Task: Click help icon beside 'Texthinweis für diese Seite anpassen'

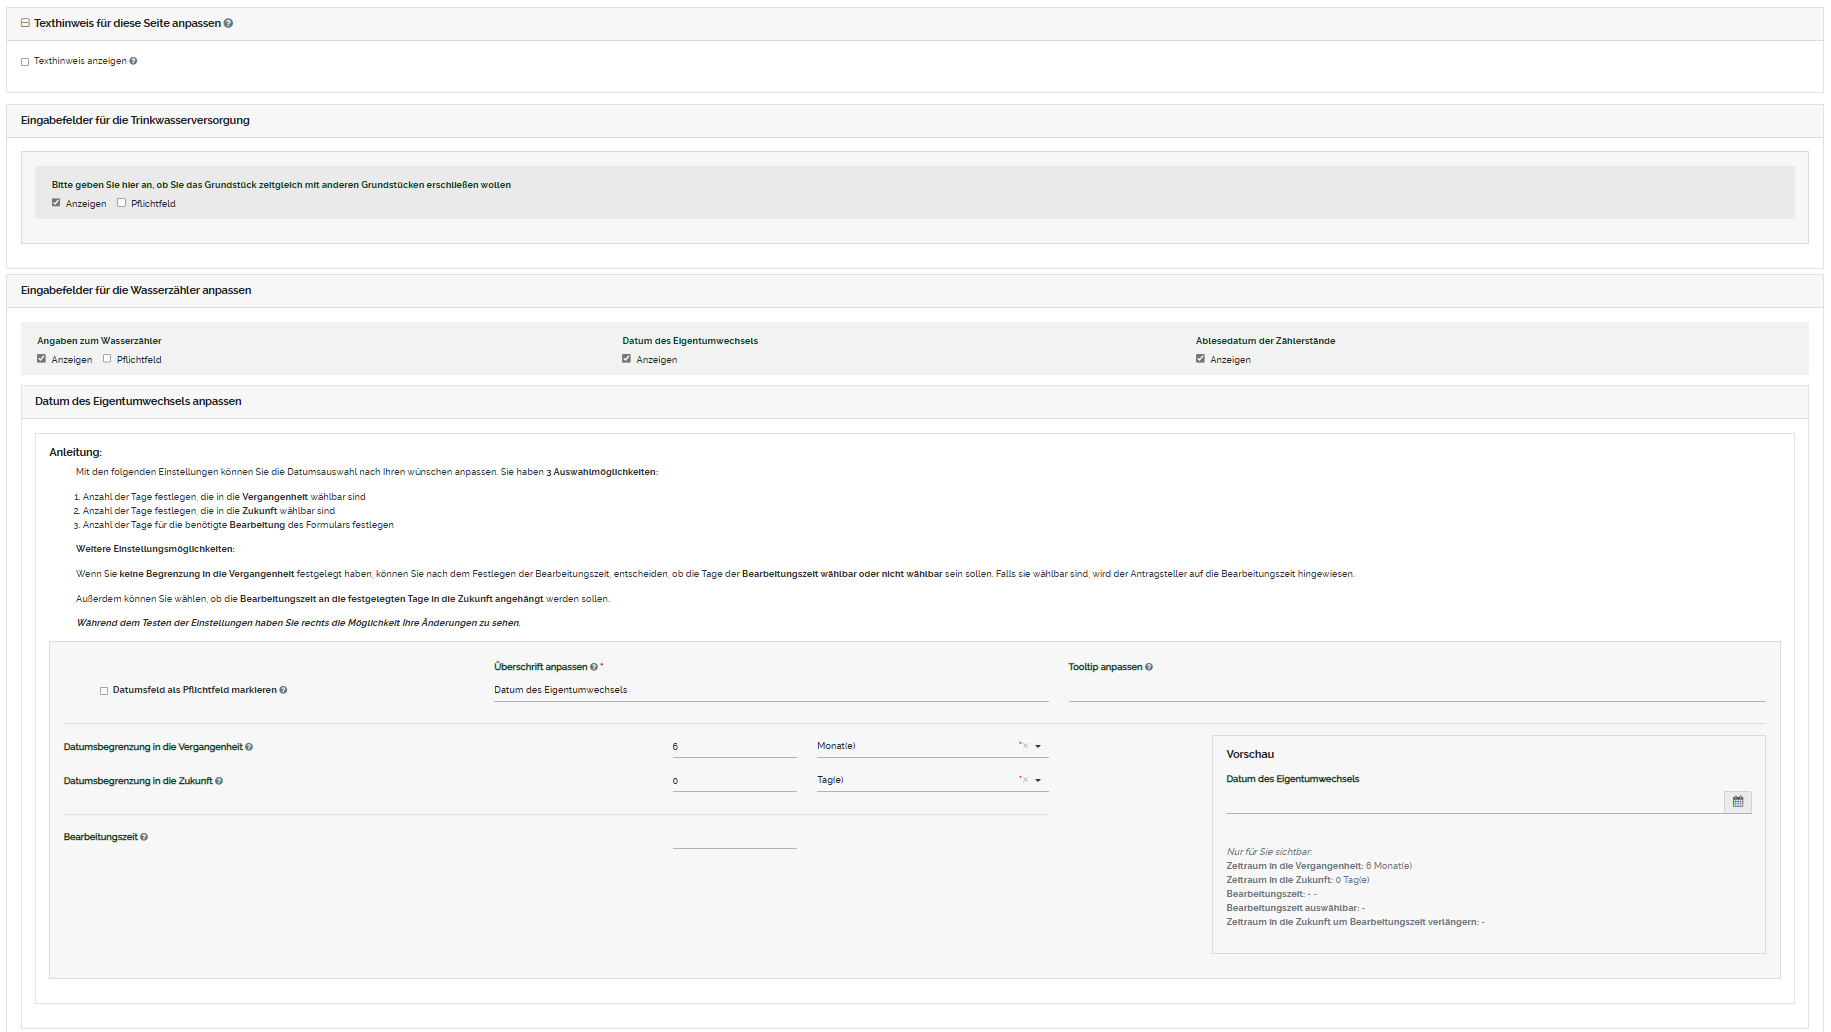Action: coord(229,23)
